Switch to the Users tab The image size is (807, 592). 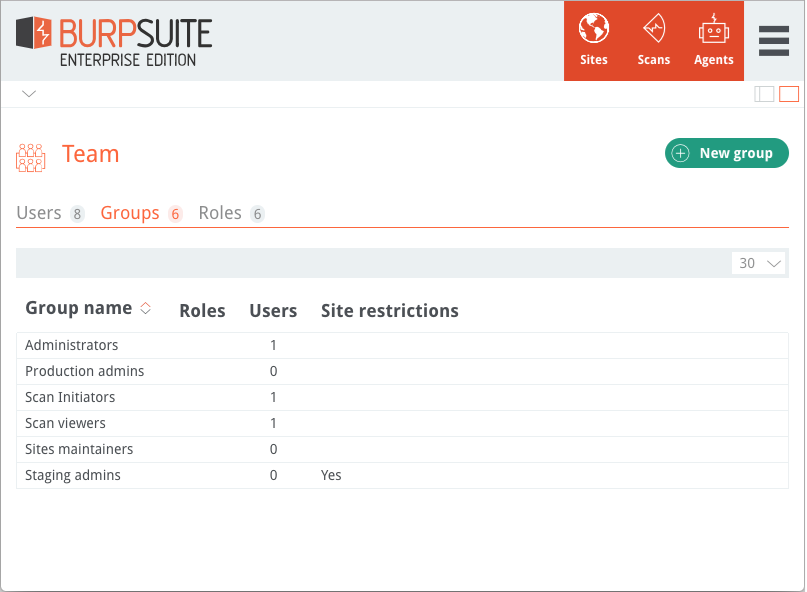(x=50, y=213)
